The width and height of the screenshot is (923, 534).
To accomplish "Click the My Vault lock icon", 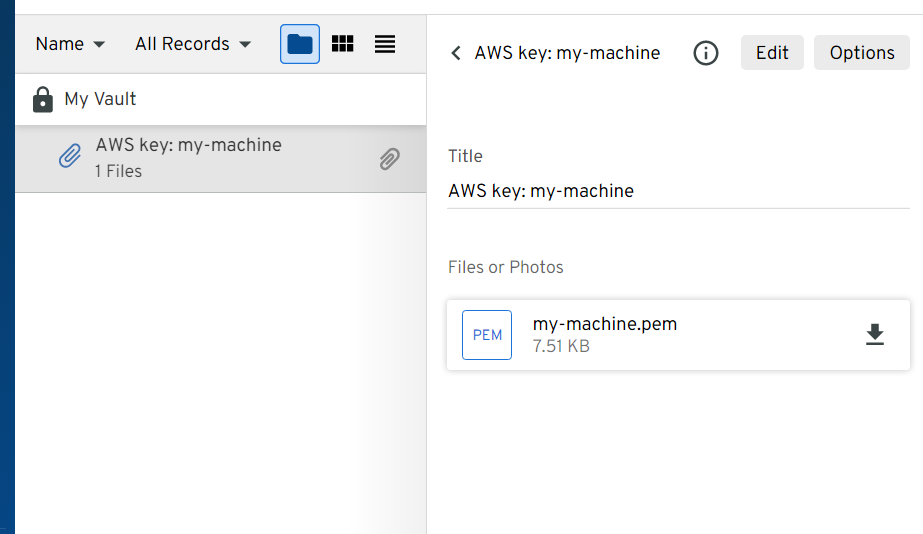I will 42,99.
